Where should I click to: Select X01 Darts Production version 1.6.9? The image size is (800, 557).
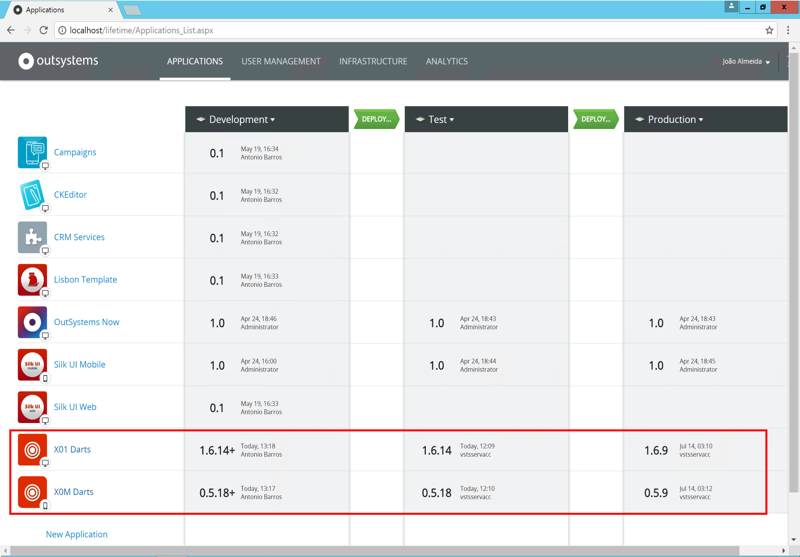656,450
